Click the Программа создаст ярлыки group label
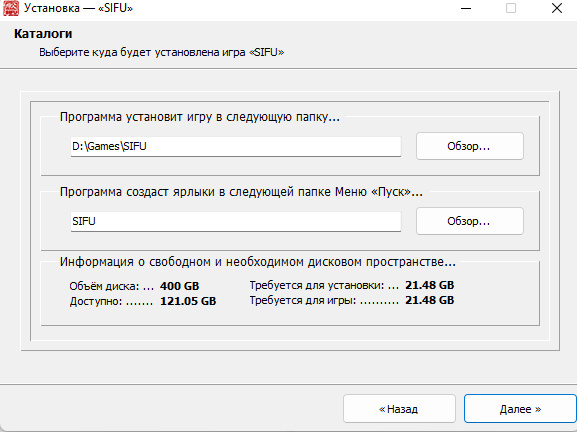 tap(241, 192)
